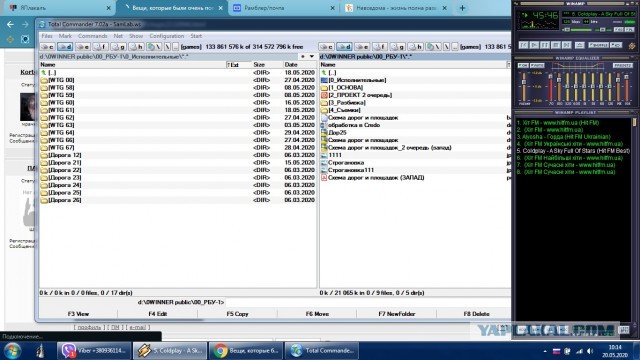
Task: Go to parent directory in left panel
Action: pos(175,47)
